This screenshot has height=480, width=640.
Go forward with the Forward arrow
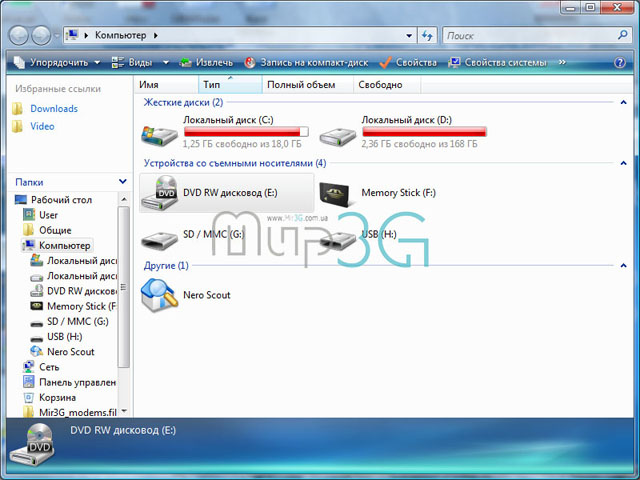tap(41, 36)
